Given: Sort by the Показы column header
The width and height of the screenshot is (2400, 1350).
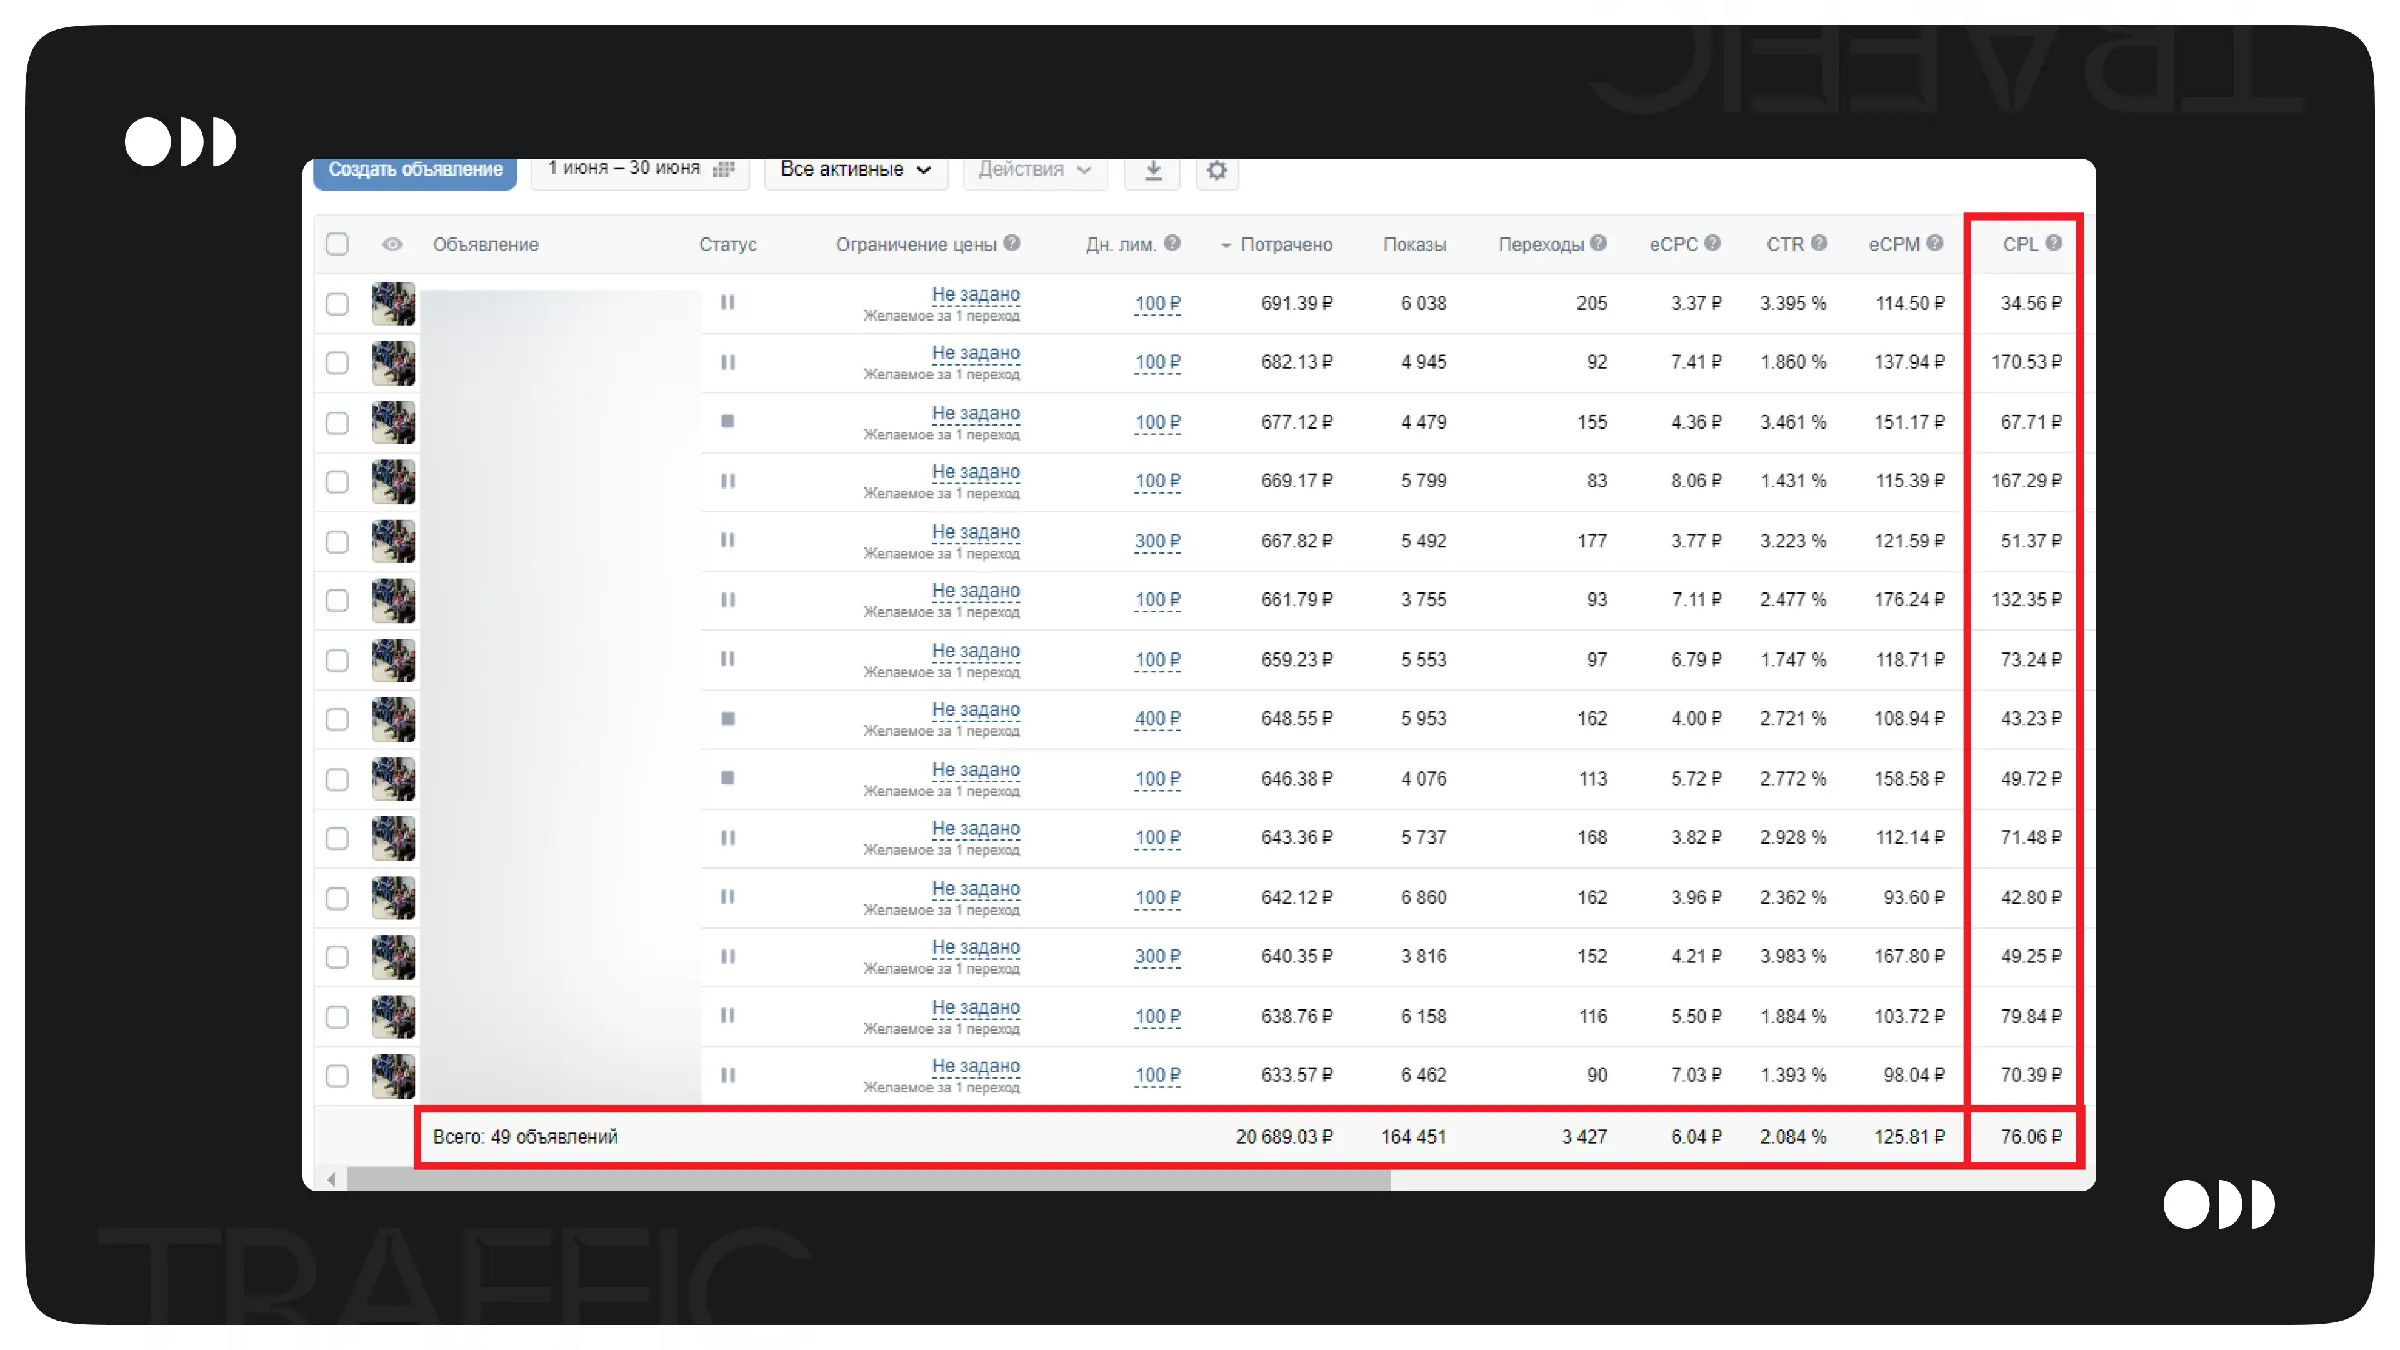Looking at the screenshot, I should (x=1414, y=245).
